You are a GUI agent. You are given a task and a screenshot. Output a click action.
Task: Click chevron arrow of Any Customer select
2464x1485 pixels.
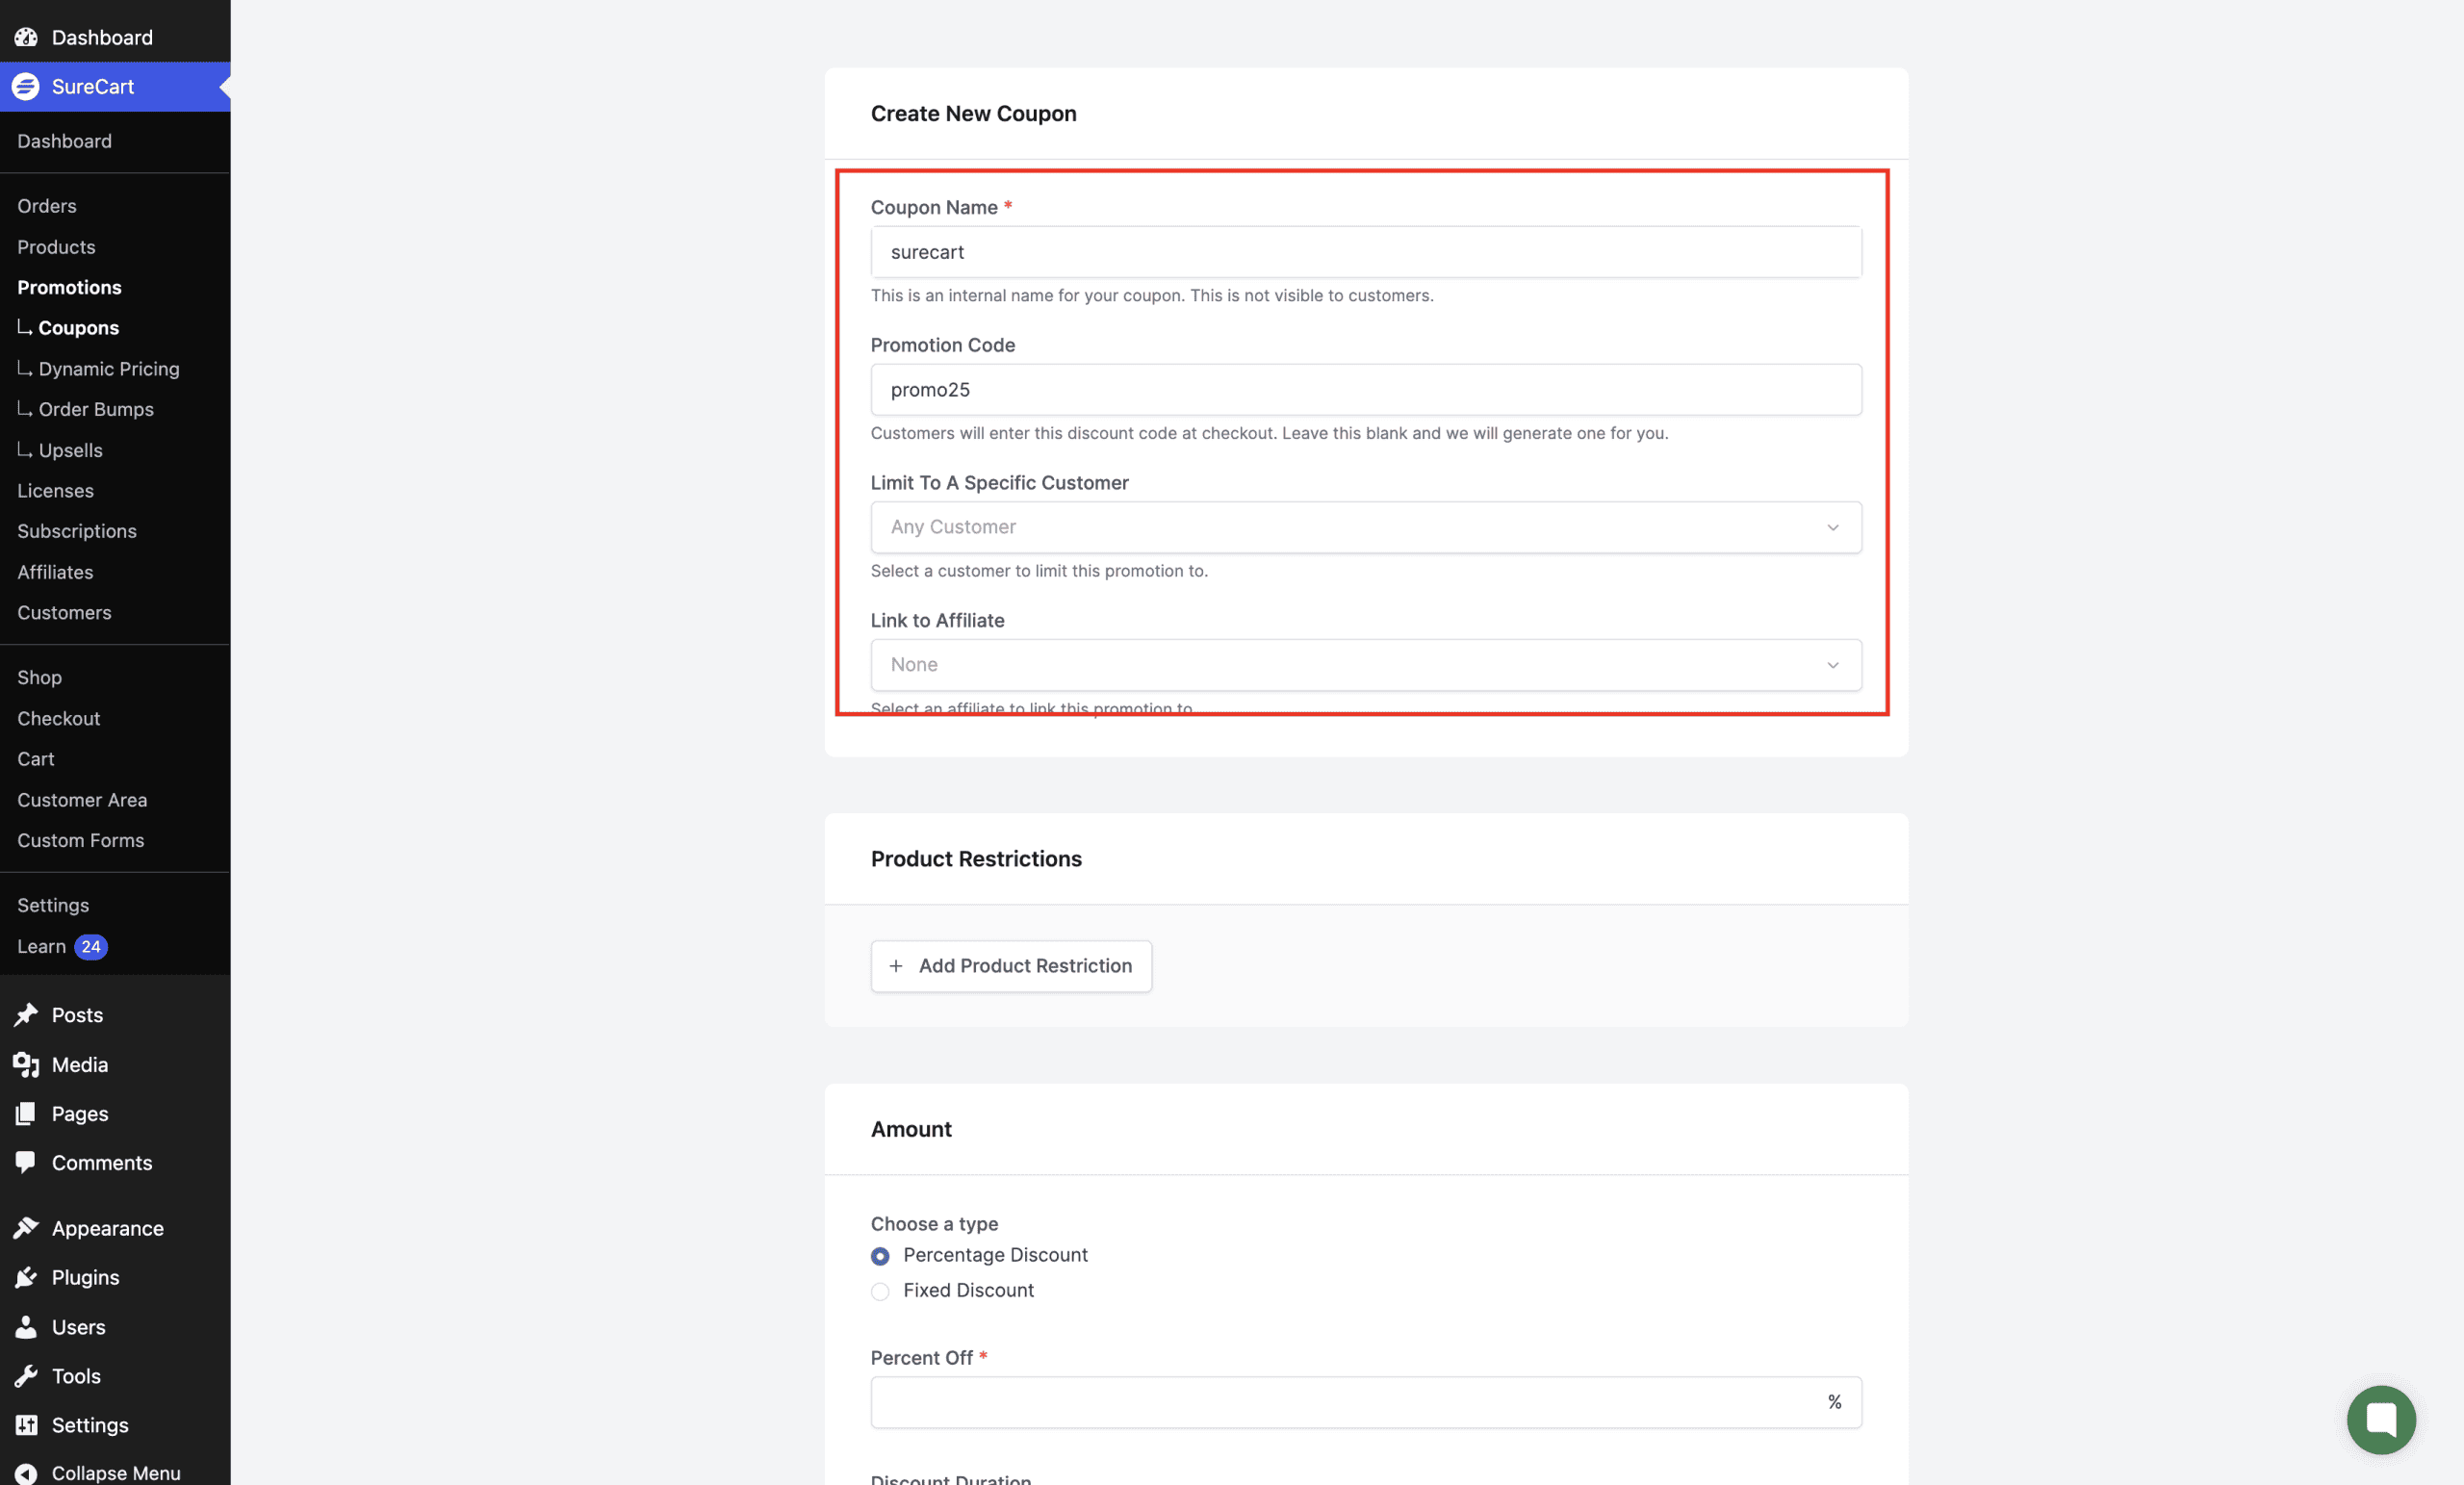(1833, 527)
